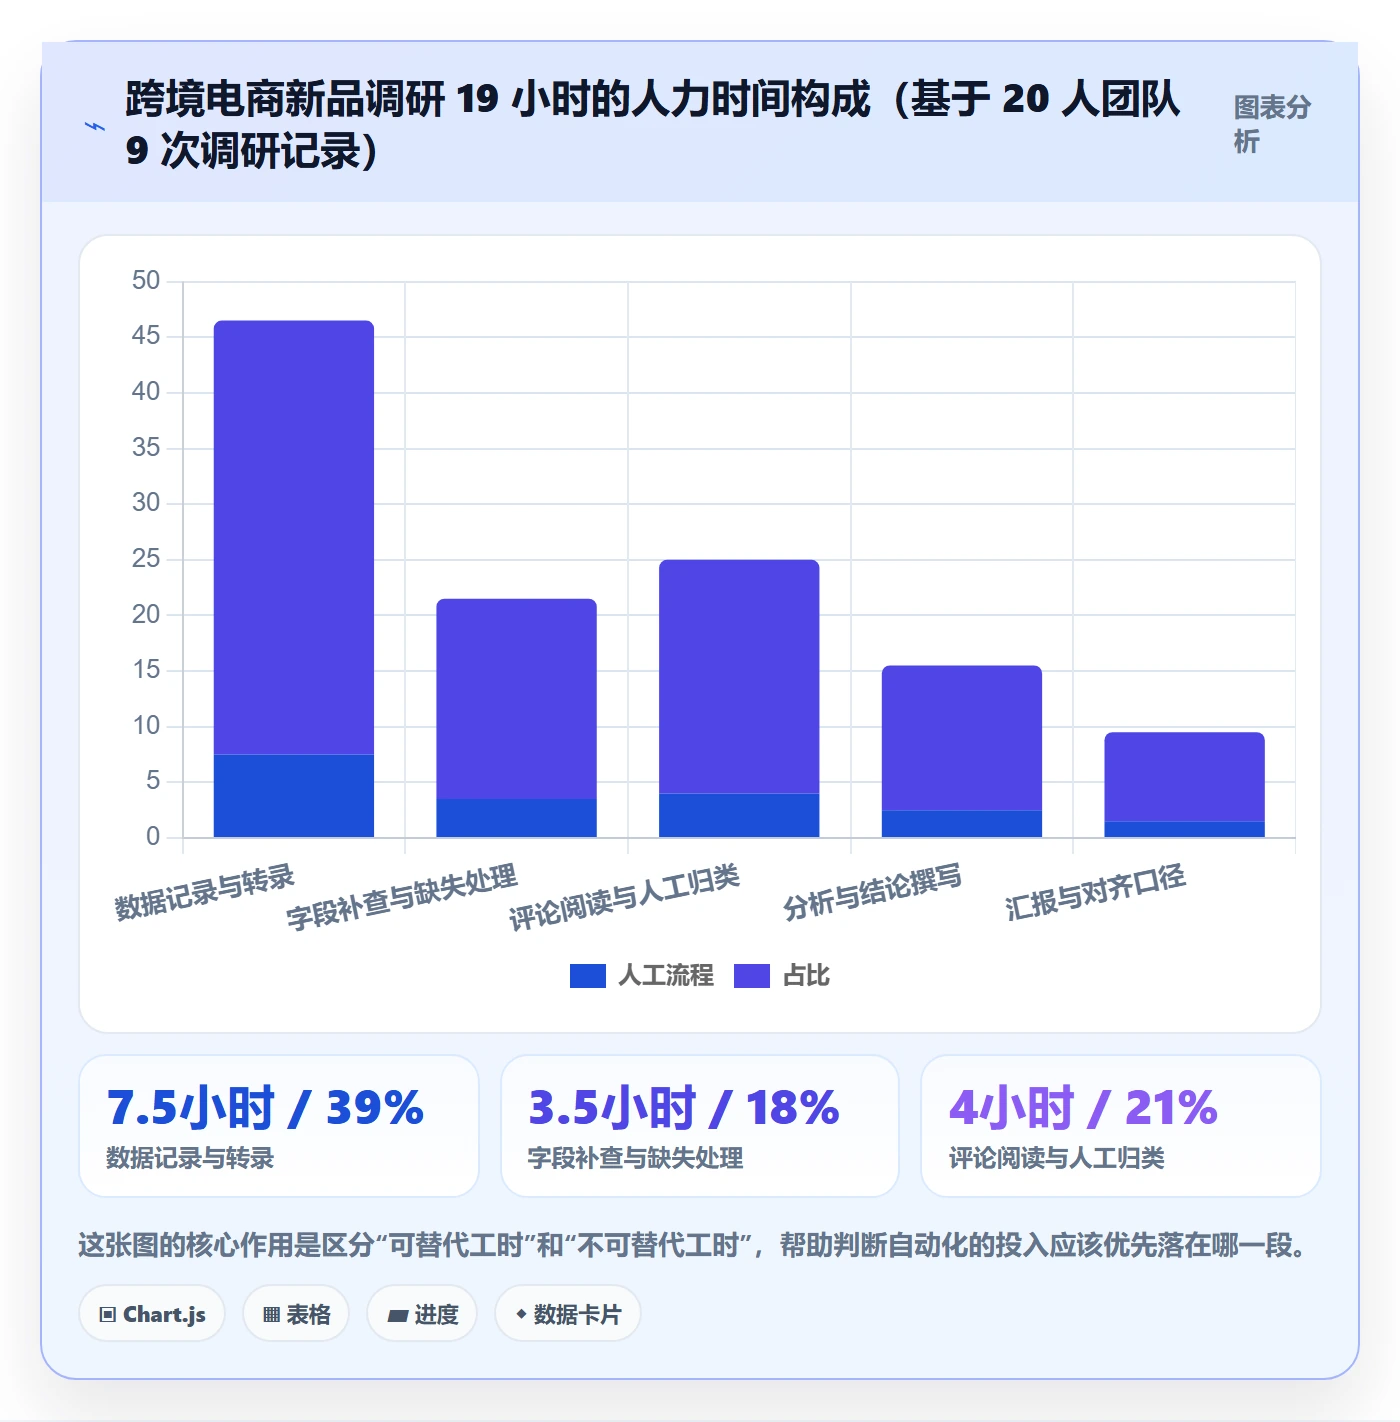Toggle the 占比 legend color box
Viewport: 1400px width, 1422px height.
[752, 976]
